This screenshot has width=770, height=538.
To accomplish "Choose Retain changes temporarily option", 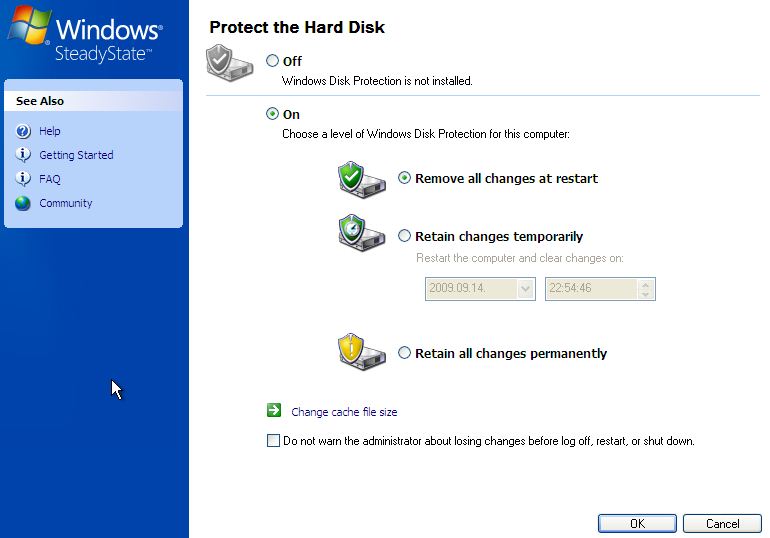I will (405, 236).
